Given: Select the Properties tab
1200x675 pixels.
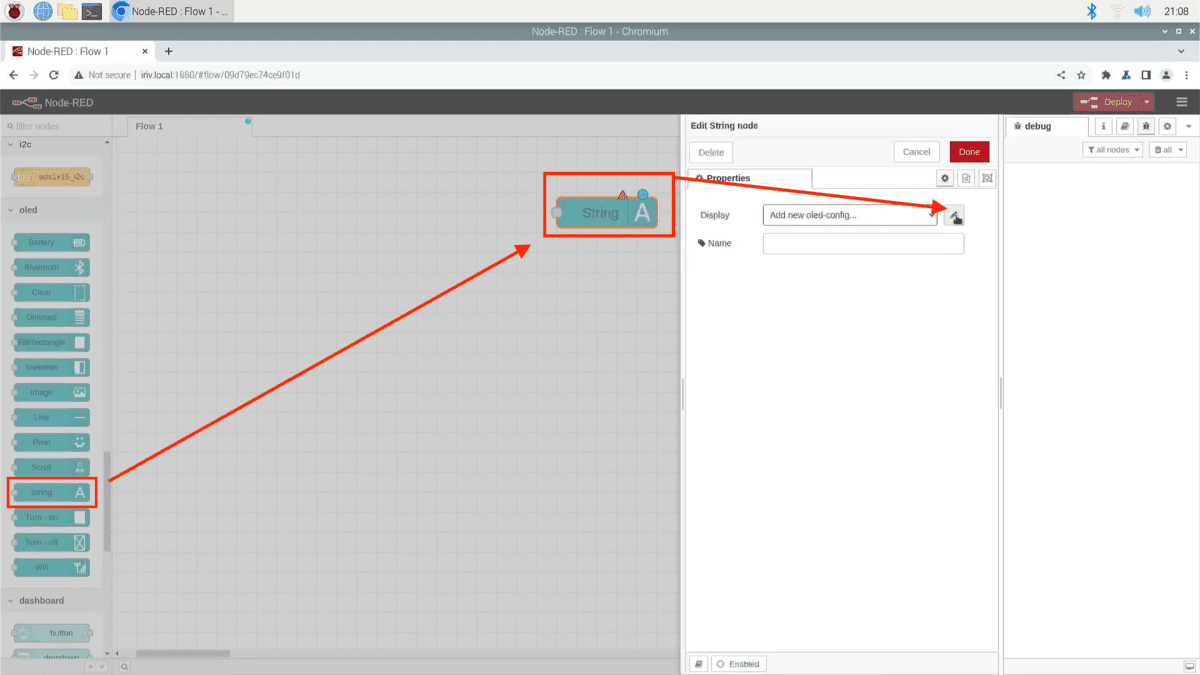Looking at the screenshot, I should (x=750, y=178).
